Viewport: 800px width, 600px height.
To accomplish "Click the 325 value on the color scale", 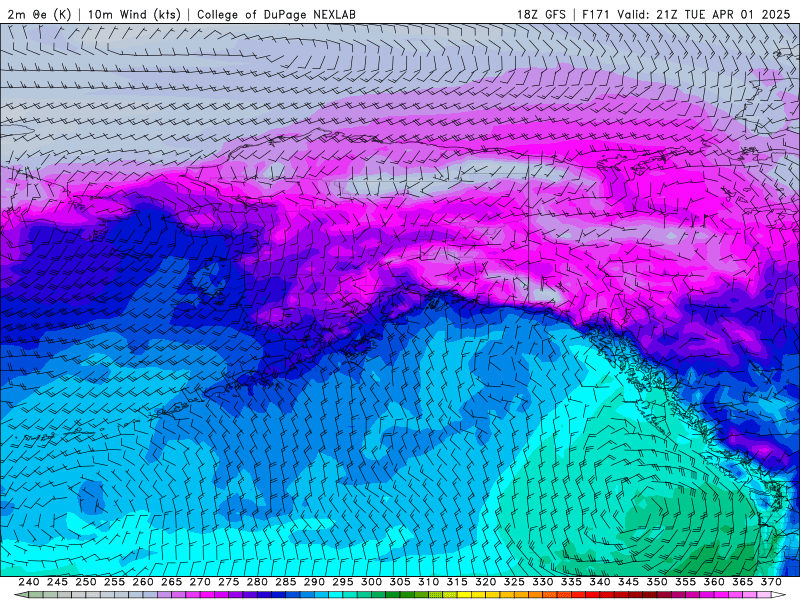I will coord(514,582).
